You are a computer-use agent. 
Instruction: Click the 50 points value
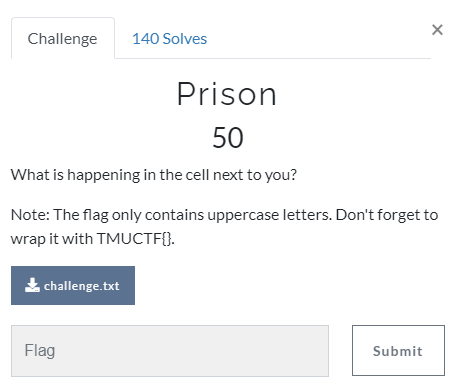coord(228,138)
